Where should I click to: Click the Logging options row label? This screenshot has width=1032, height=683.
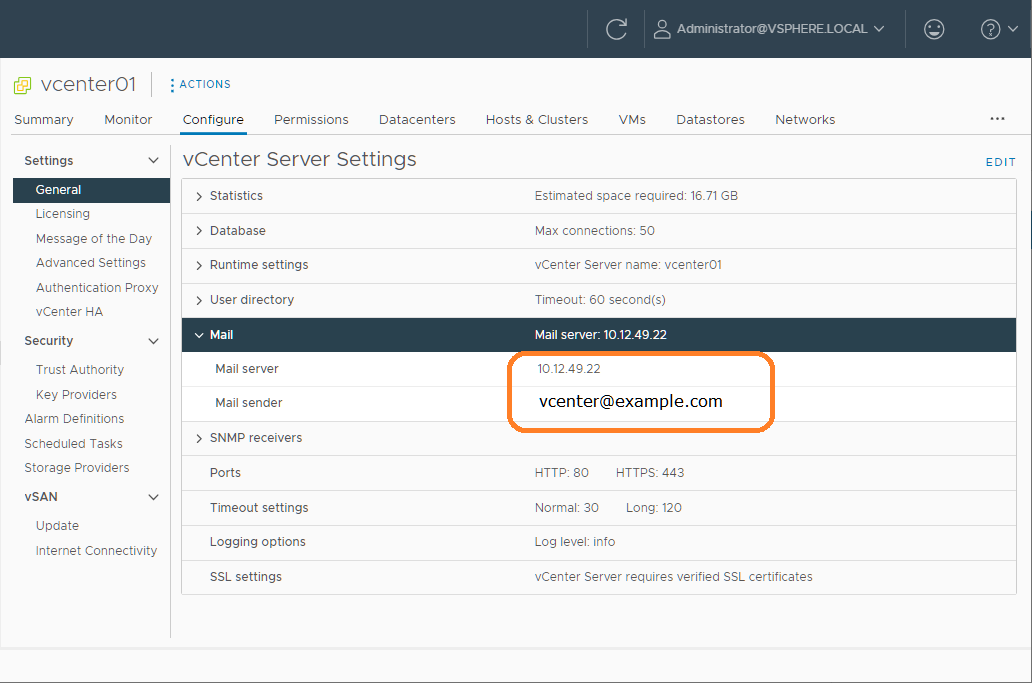click(257, 542)
